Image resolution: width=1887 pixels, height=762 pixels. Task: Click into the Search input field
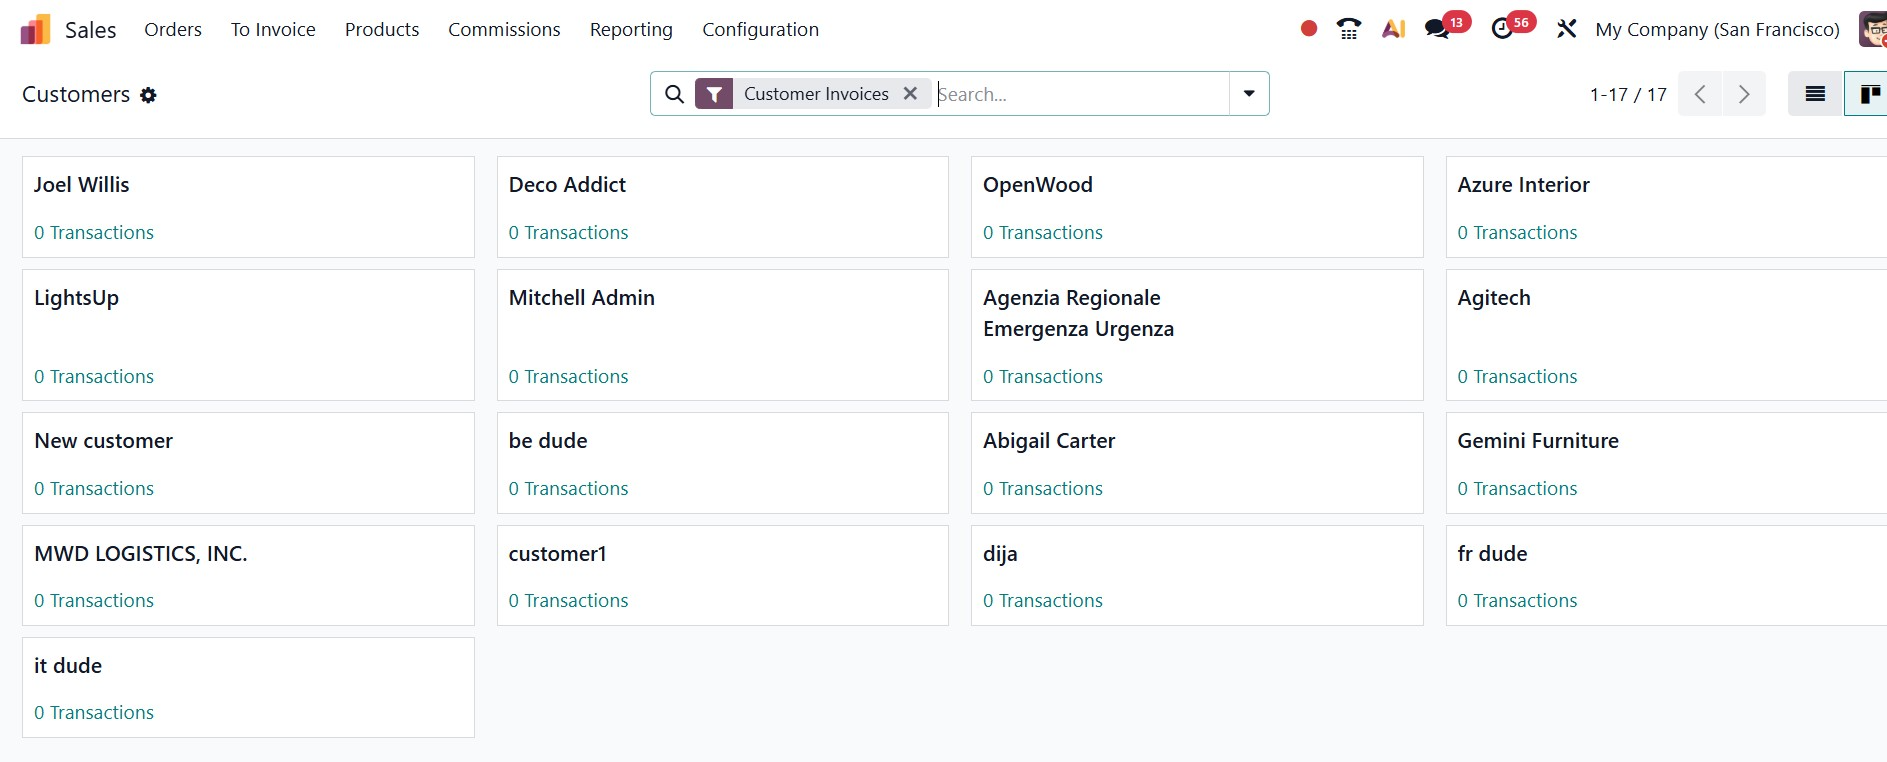(x=1080, y=94)
